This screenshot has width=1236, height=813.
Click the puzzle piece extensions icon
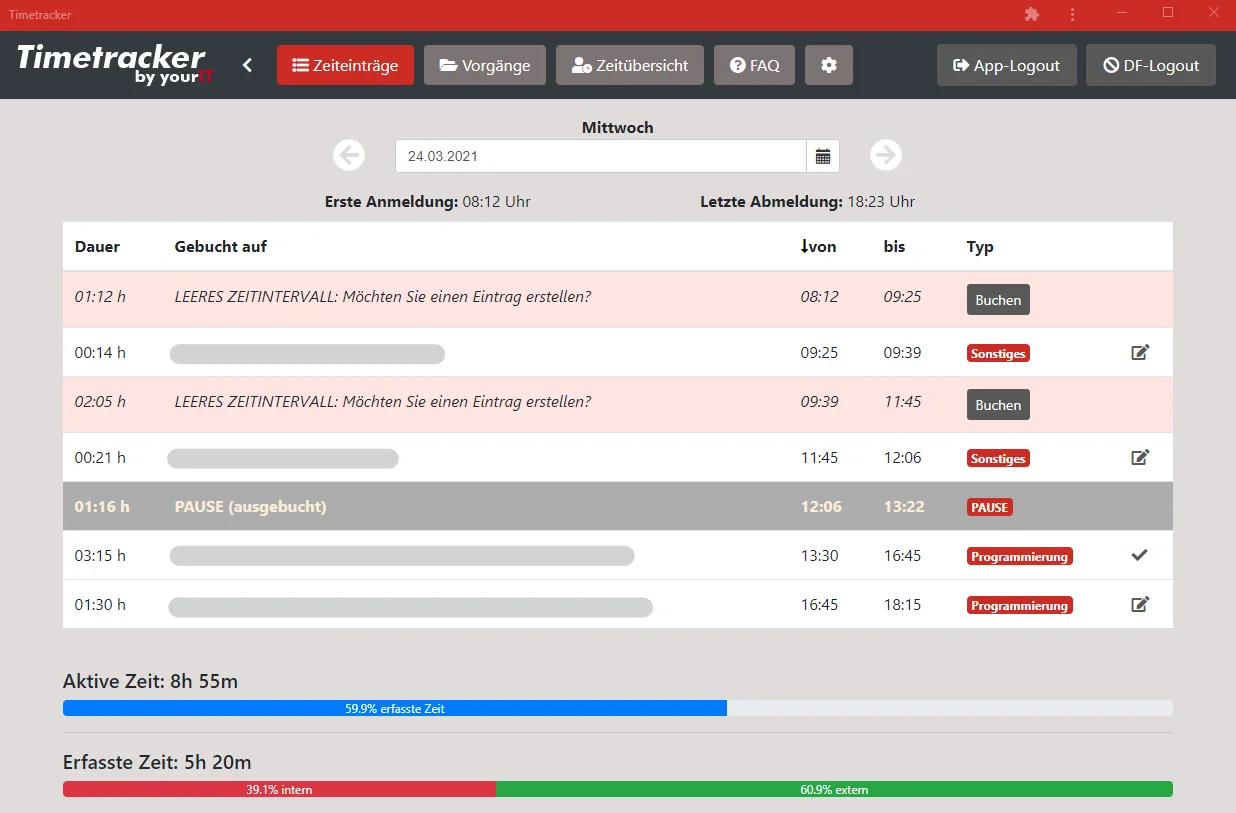[x=1032, y=14]
